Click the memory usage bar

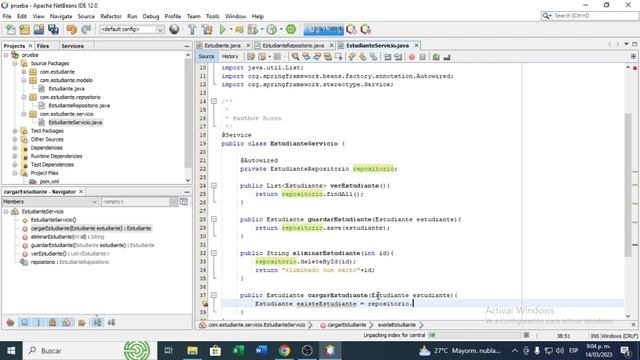(x=324, y=29)
